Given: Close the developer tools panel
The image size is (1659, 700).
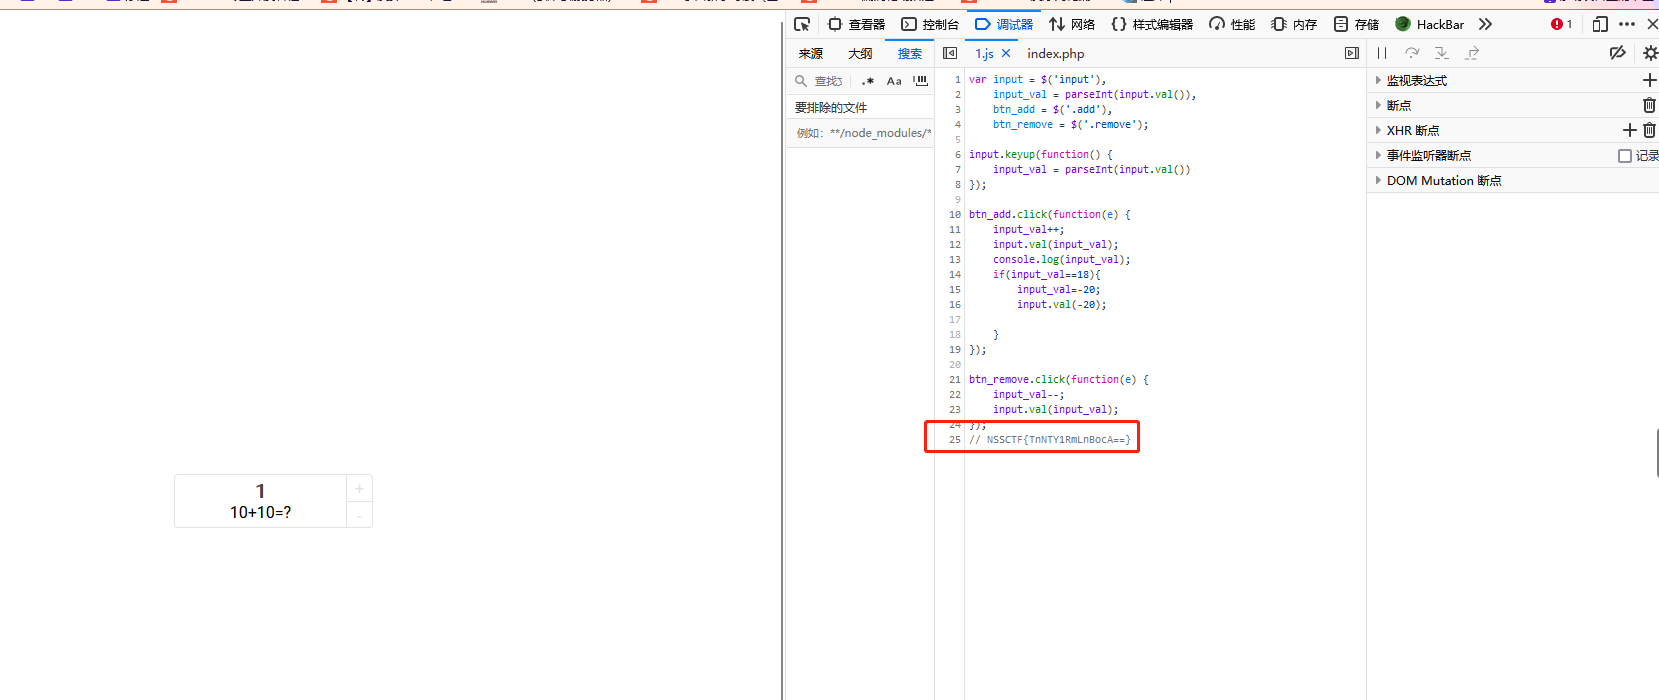Looking at the screenshot, I should 1652,24.
